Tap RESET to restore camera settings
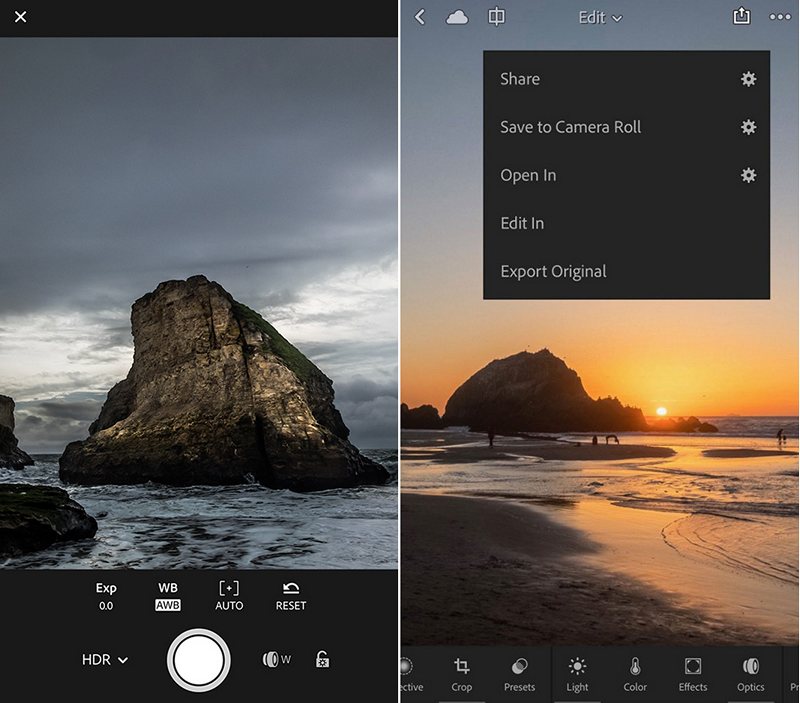This screenshot has height=703, width=800. [x=291, y=596]
